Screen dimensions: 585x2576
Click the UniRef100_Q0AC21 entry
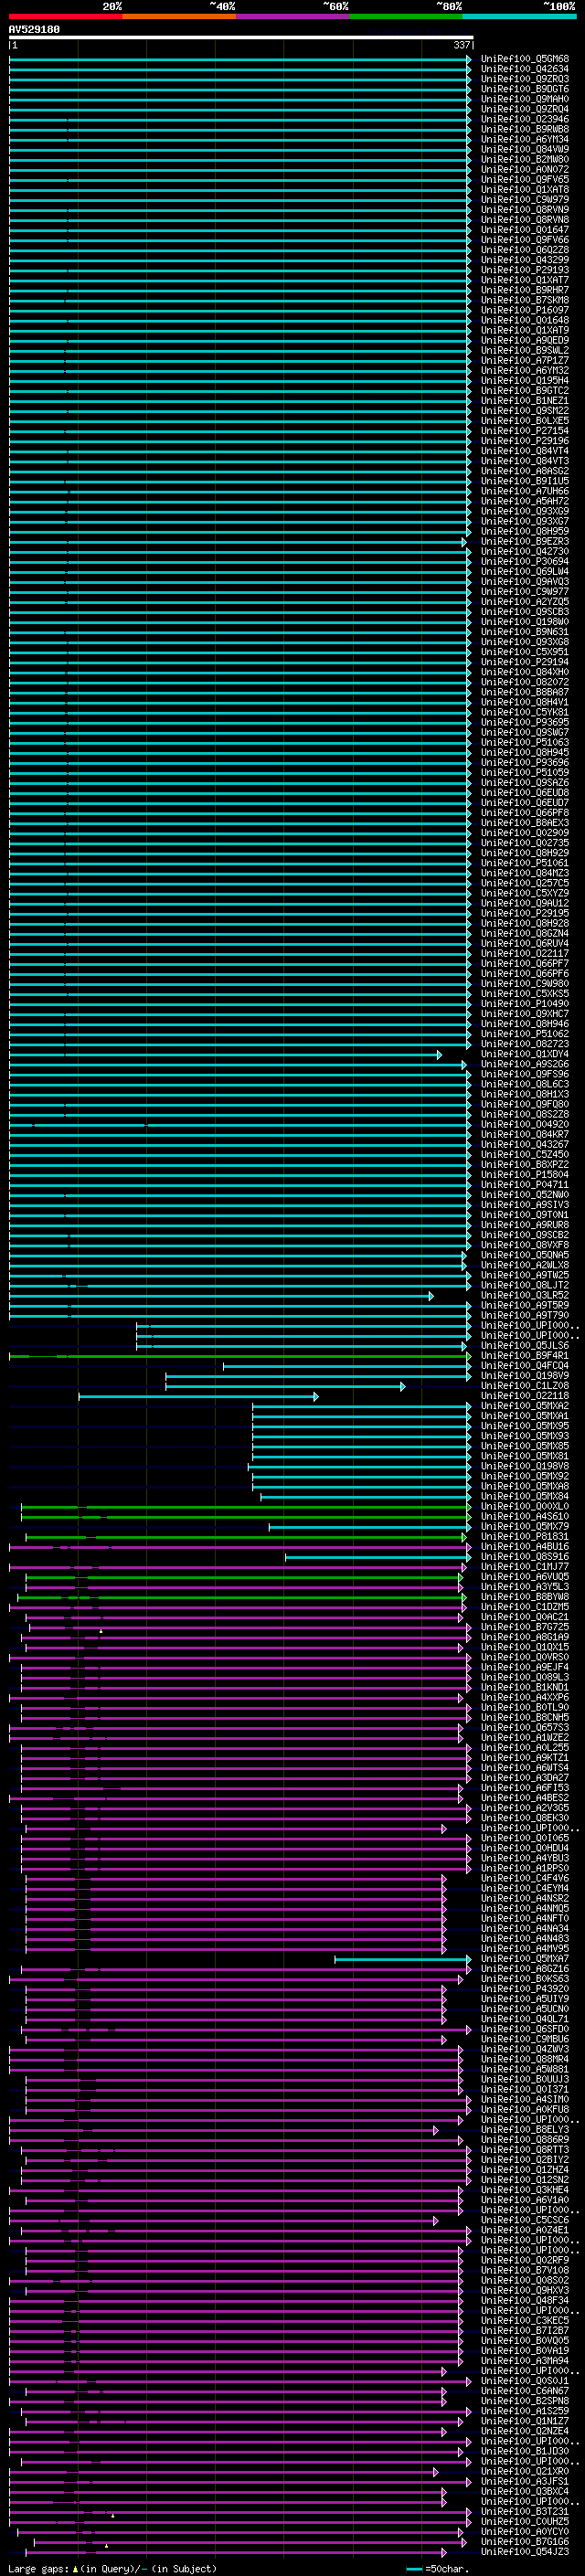click(524, 1616)
